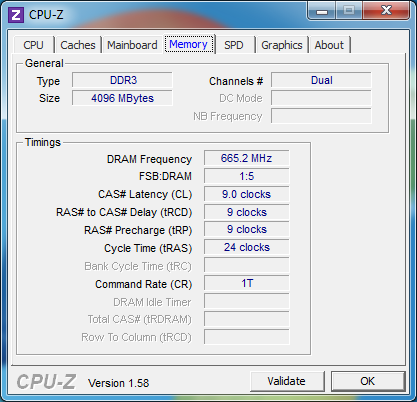The width and height of the screenshot is (417, 402).
Task: Click the CPU-Z purple Z title icon
Action: pyautogui.click(x=16, y=15)
